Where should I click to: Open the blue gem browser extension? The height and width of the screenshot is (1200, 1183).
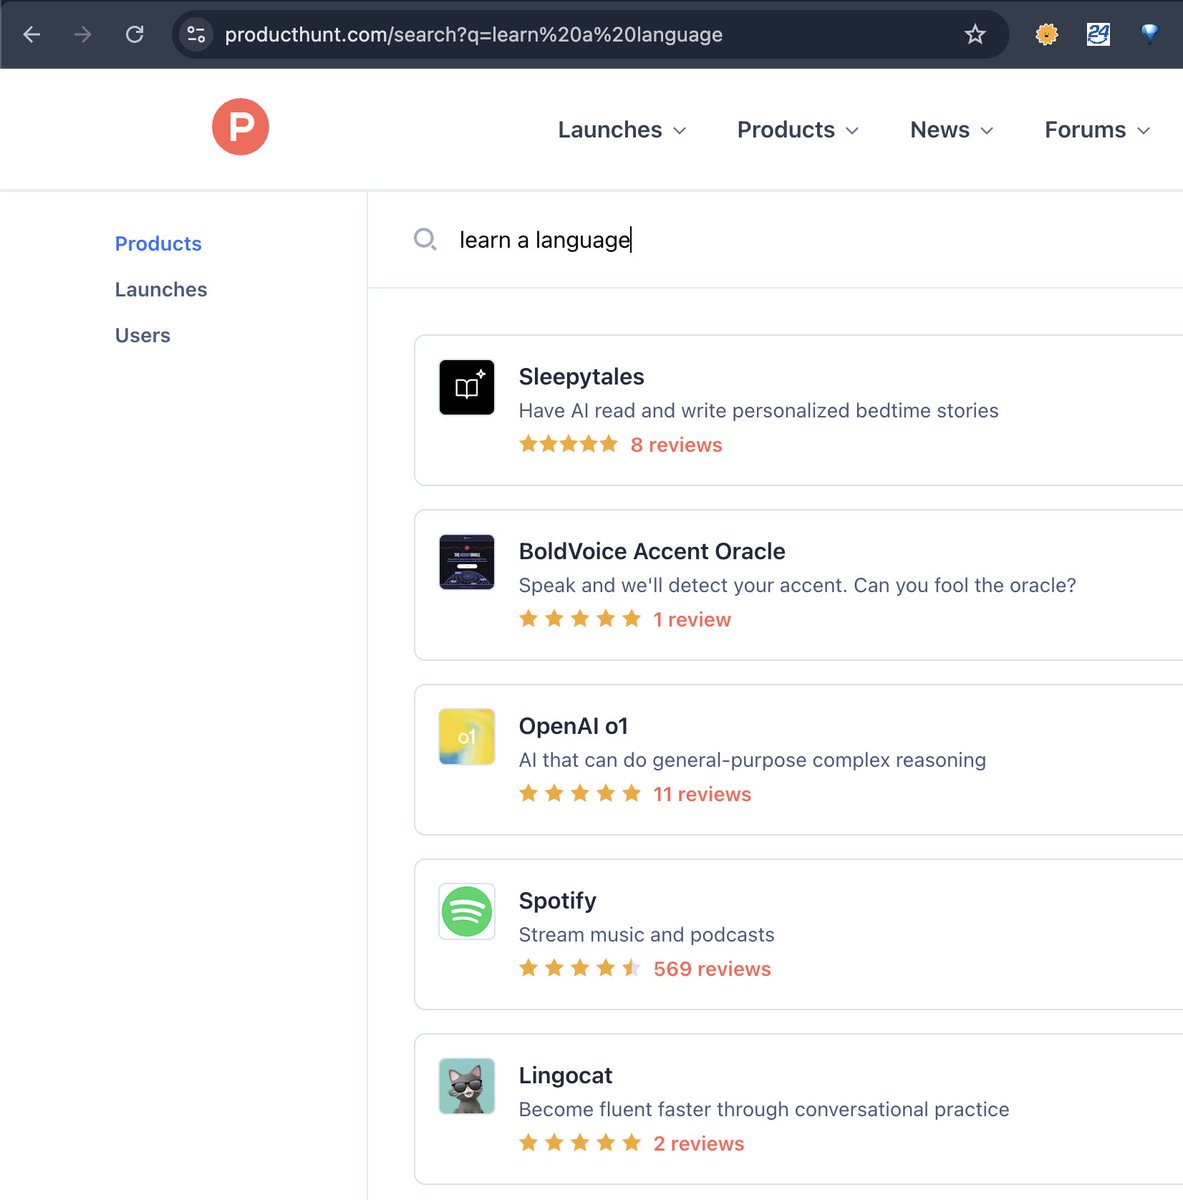(1150, 34)
